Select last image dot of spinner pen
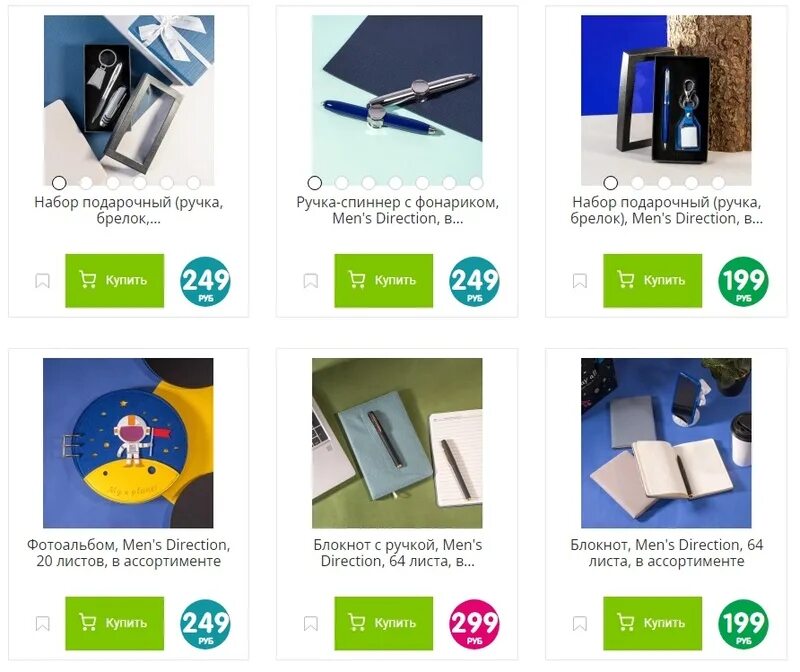 pyautogui.click(x=476, y=183)
